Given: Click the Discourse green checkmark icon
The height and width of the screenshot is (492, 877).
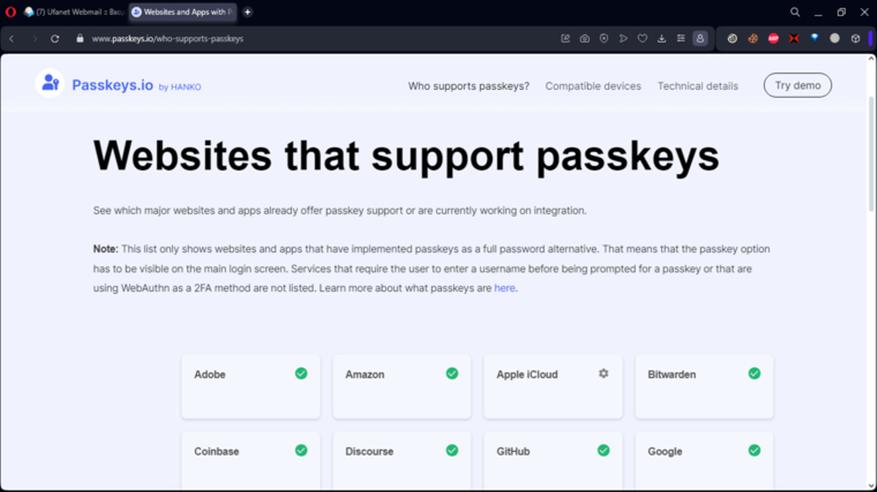Looking at the screenshot, I should coord(452,450).
